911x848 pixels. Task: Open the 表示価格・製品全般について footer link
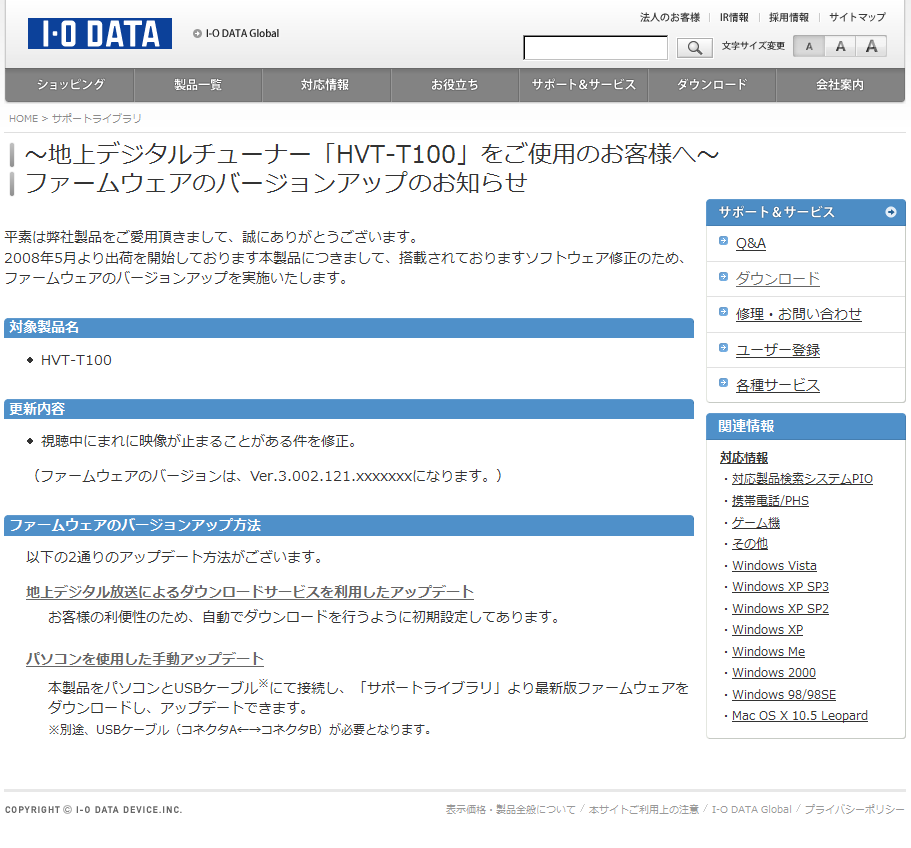[511, 810]
